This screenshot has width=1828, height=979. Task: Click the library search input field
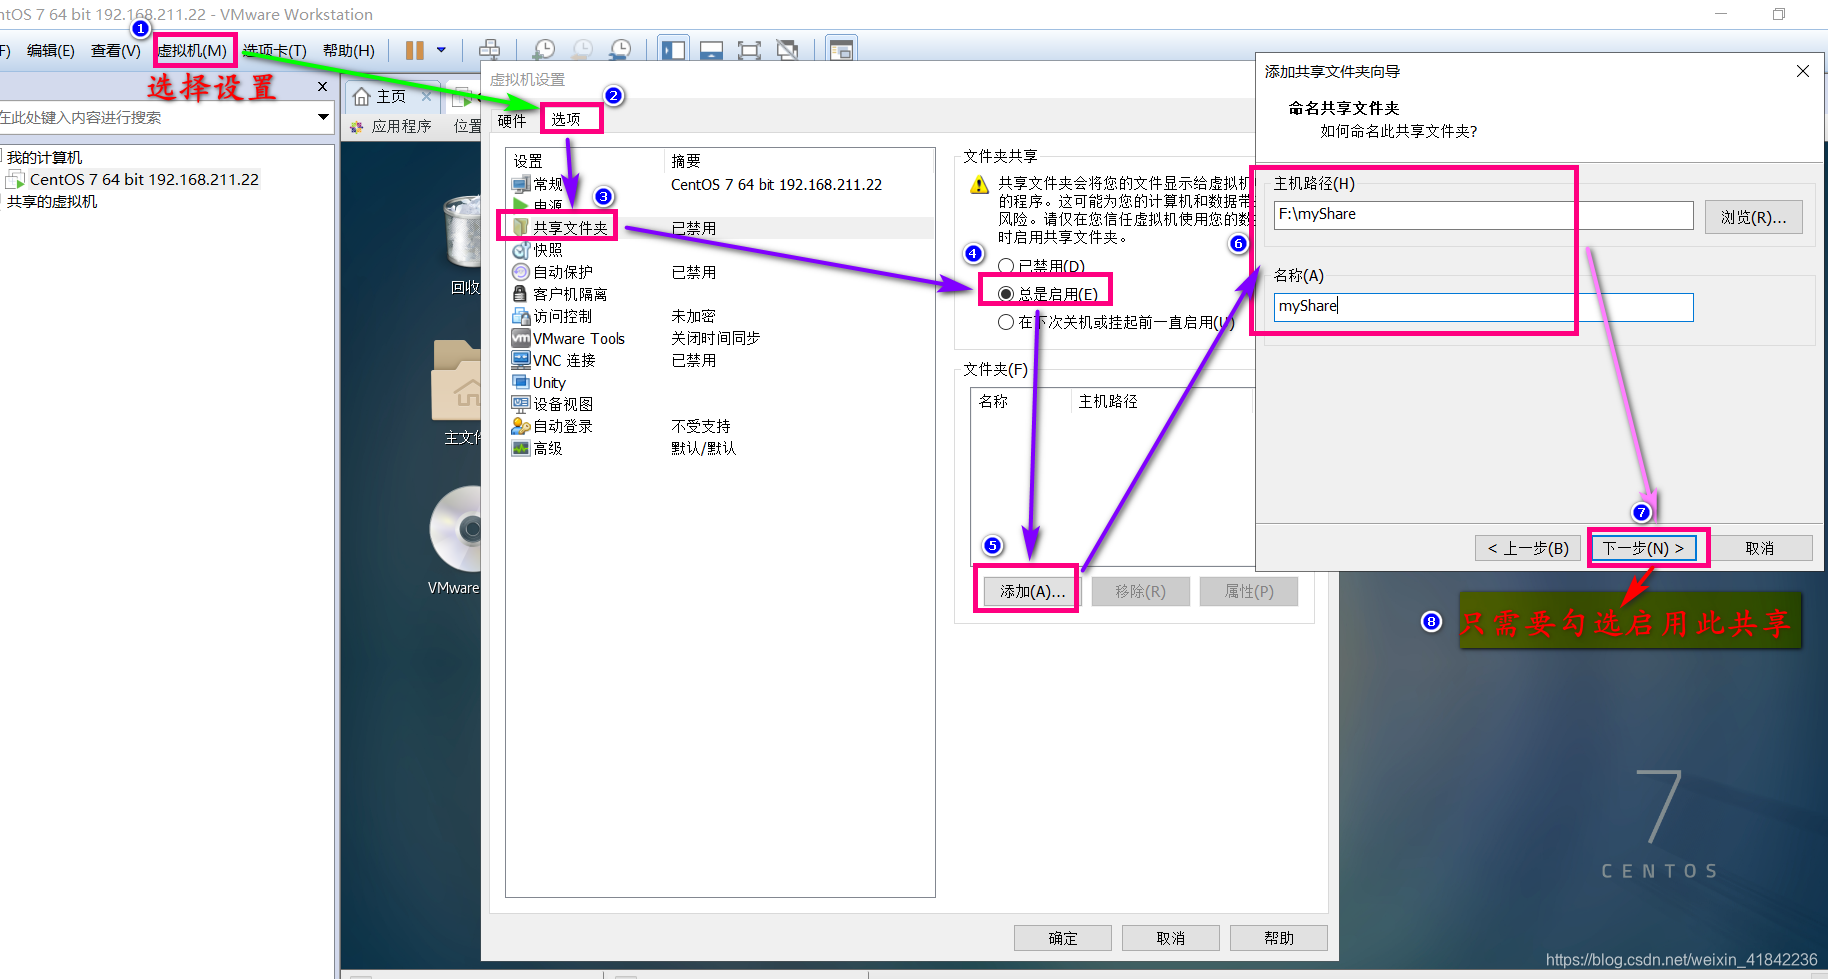click(x=155, y=117)
